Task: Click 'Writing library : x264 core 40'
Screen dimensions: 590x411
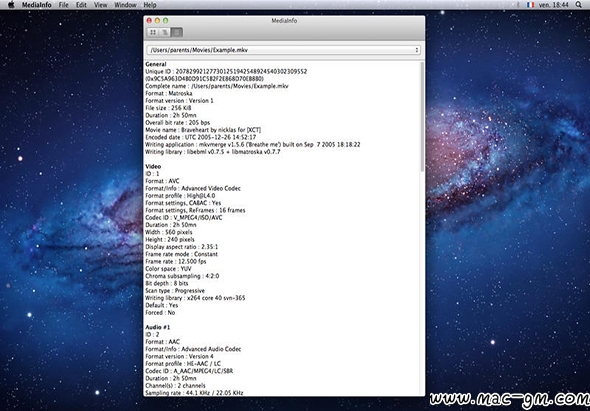Action: (x=195, y=298)
